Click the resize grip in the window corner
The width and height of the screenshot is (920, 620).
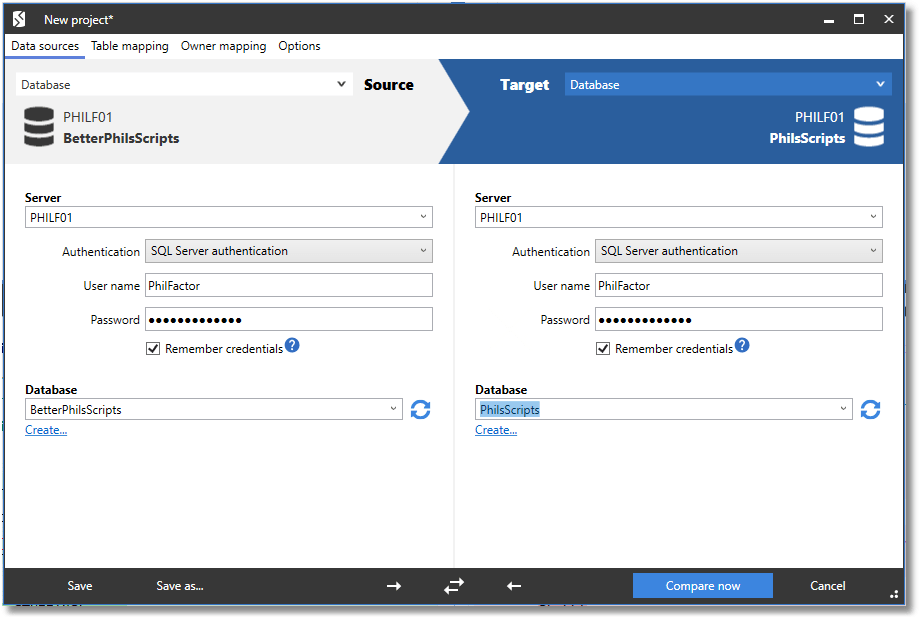(894, 594)
